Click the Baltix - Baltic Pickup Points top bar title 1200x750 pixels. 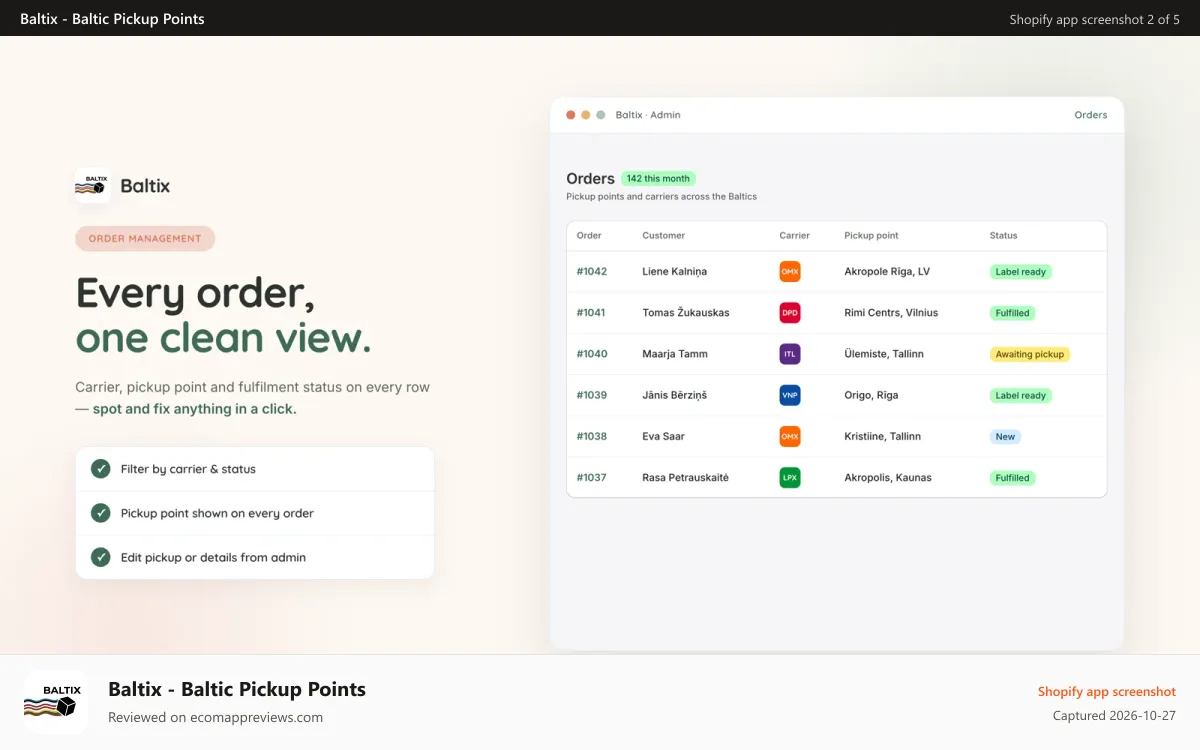pos(112,19)
